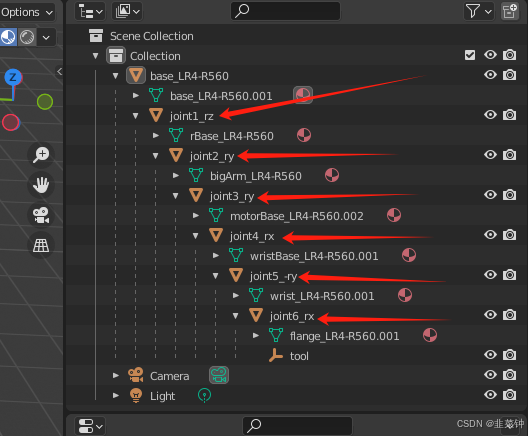
Task: Hide Camera in viewport
Action: tap(490, 374)
